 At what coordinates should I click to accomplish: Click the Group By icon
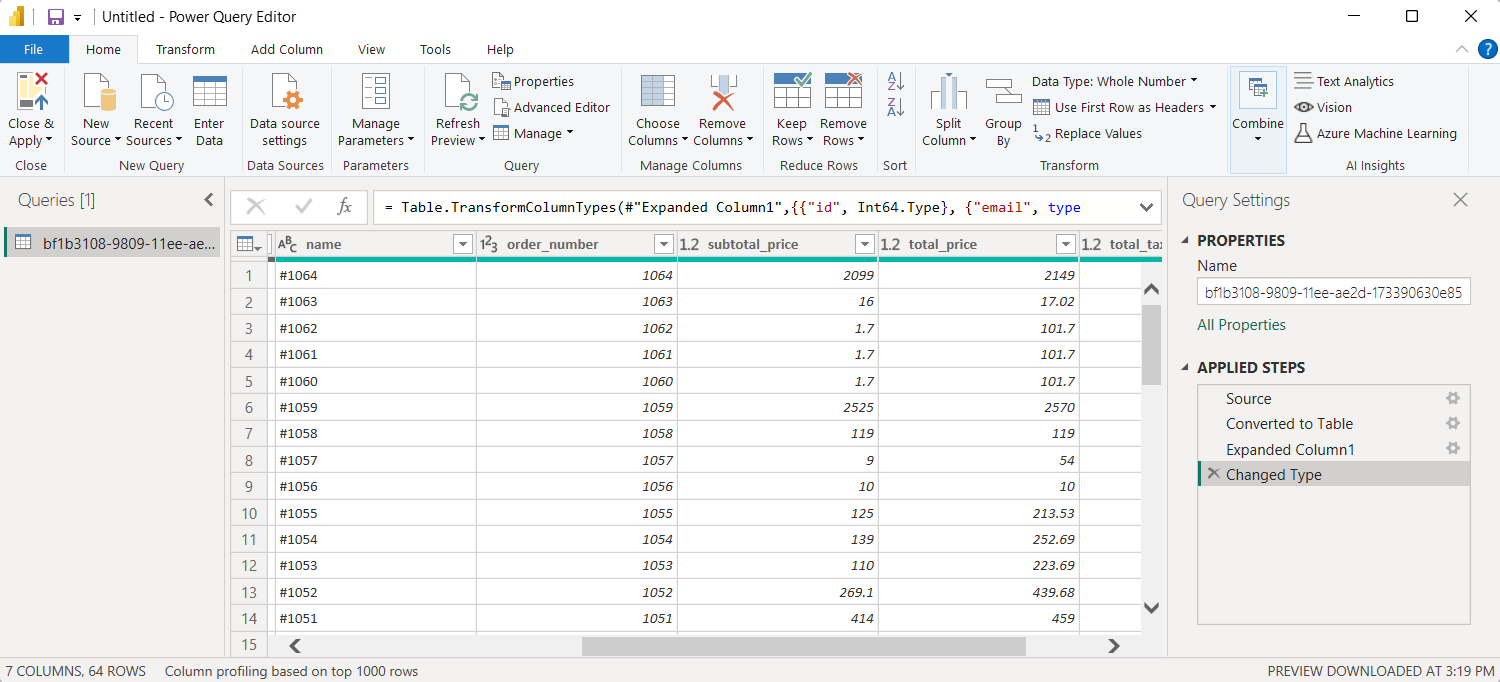[x=1003, y=92]
